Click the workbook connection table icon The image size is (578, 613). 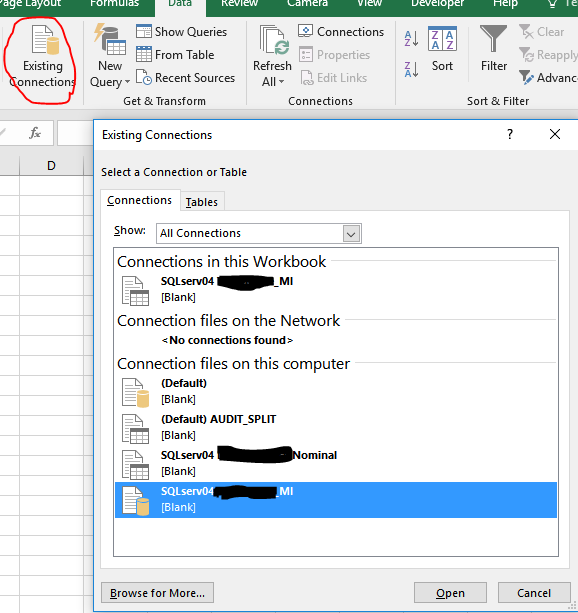135,291
